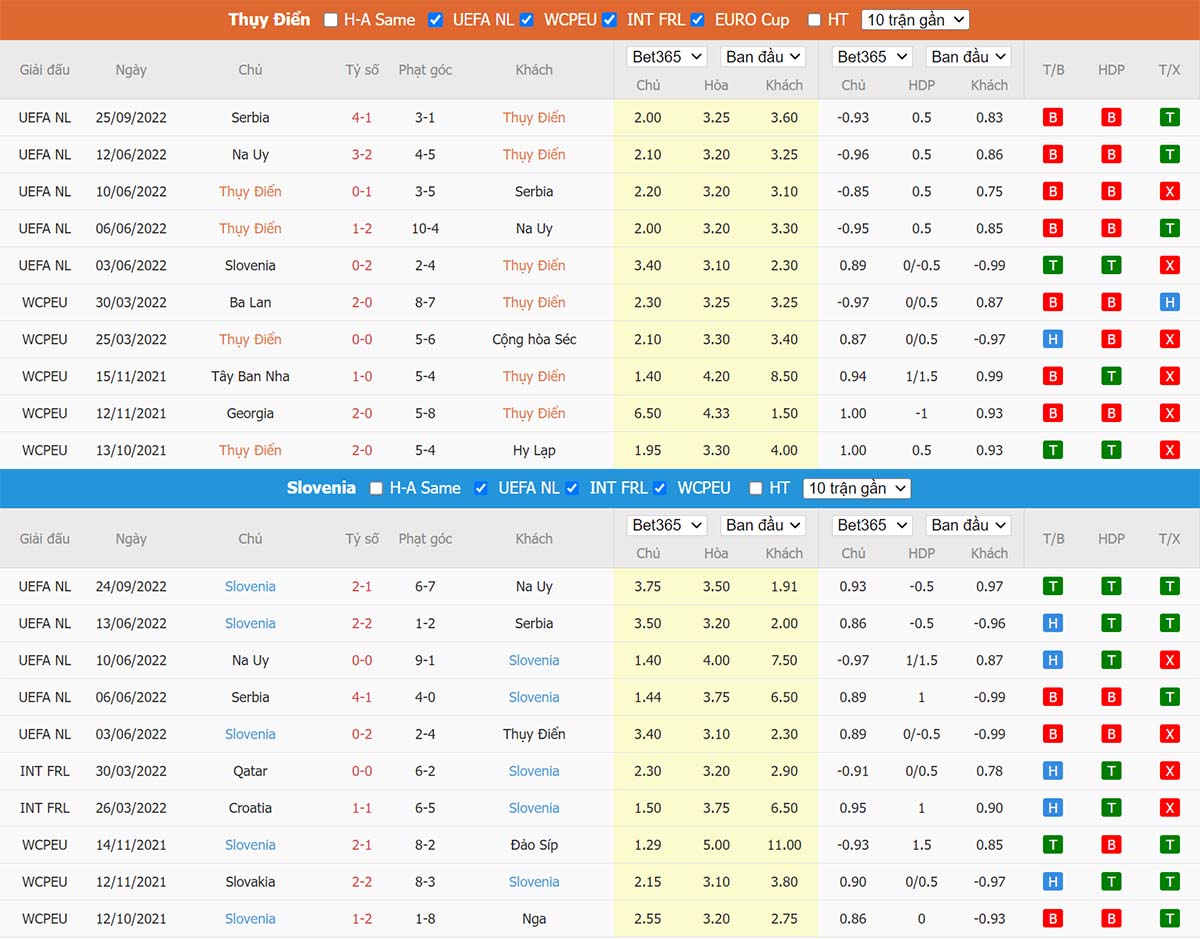The height and width of the screenshot is (939, 1200).
Task: Uncheck EURO Cup filter checkbox
Action: click(698, 20)
